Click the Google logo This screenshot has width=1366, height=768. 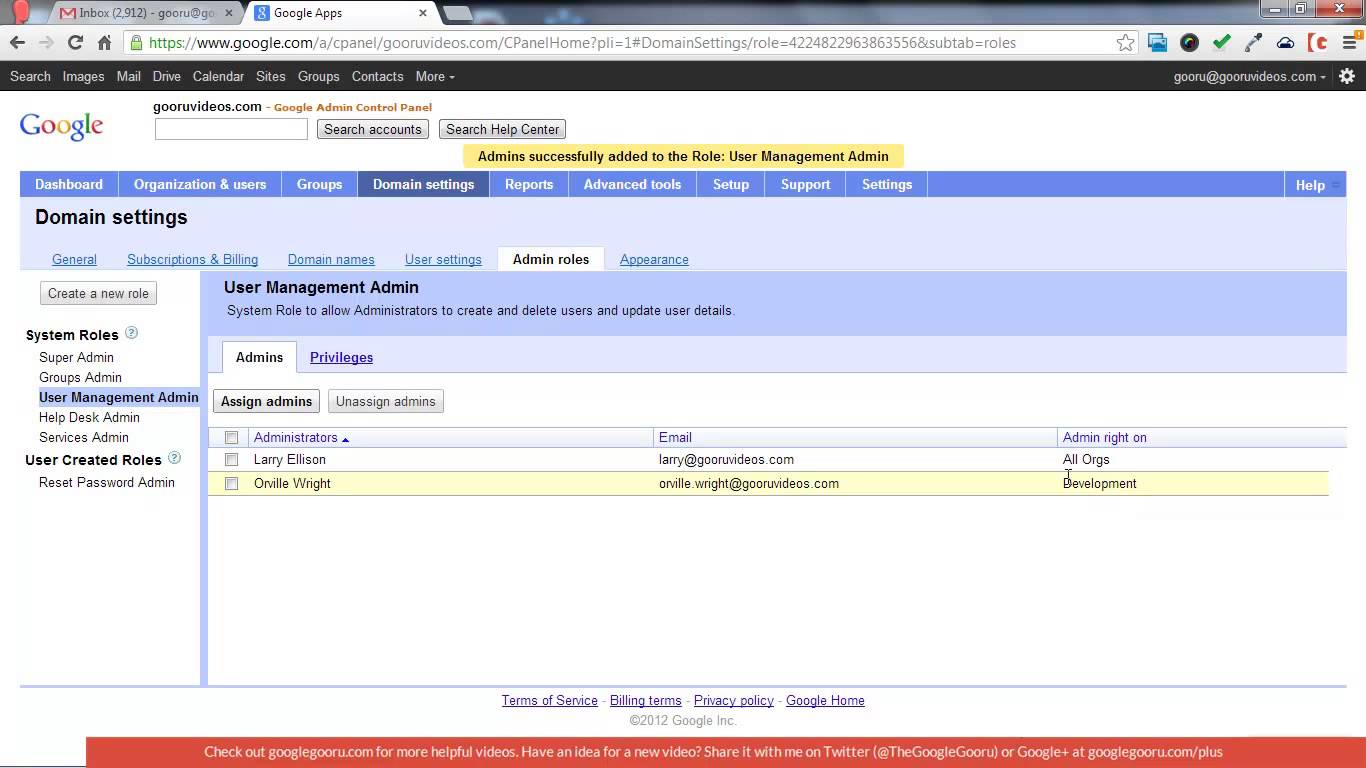point(61,126)
